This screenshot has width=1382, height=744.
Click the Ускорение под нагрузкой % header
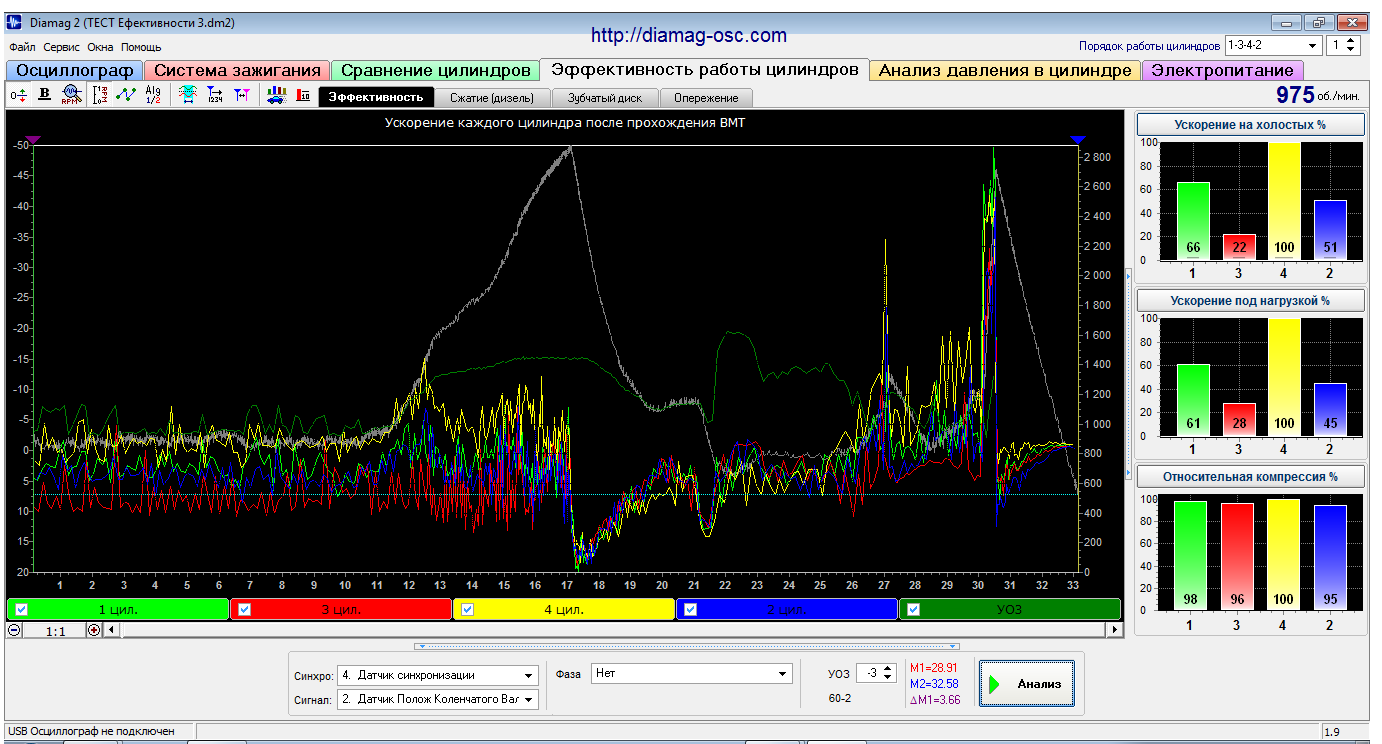(1250, 300)
